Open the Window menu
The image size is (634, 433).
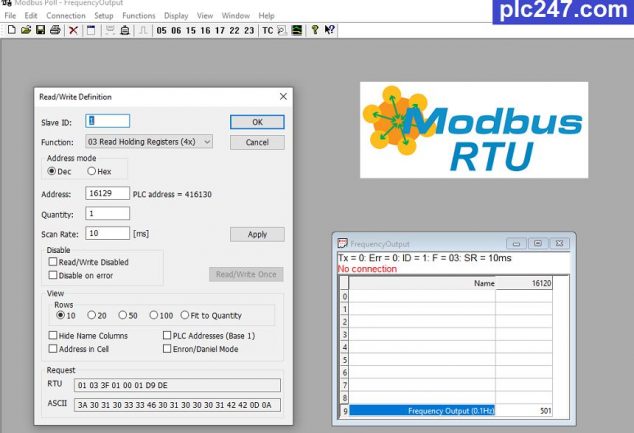click(236, 16)
